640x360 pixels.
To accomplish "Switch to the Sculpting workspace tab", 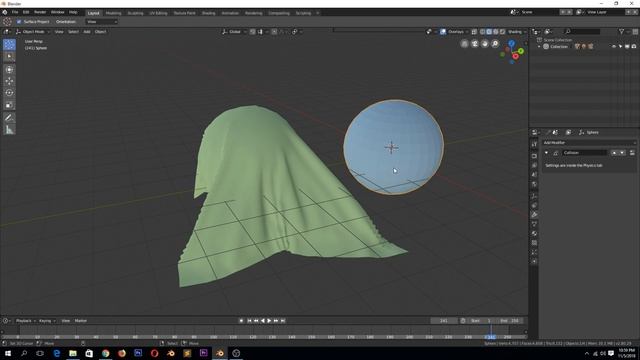I will 136,13.
